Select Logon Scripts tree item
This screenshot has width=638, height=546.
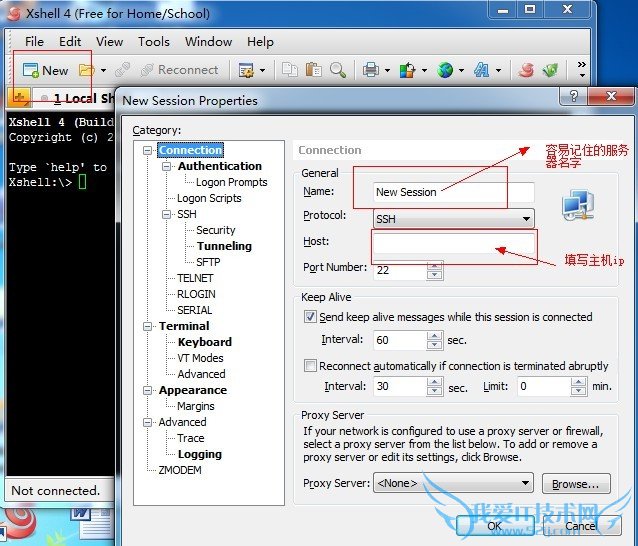tap(209, 198)
